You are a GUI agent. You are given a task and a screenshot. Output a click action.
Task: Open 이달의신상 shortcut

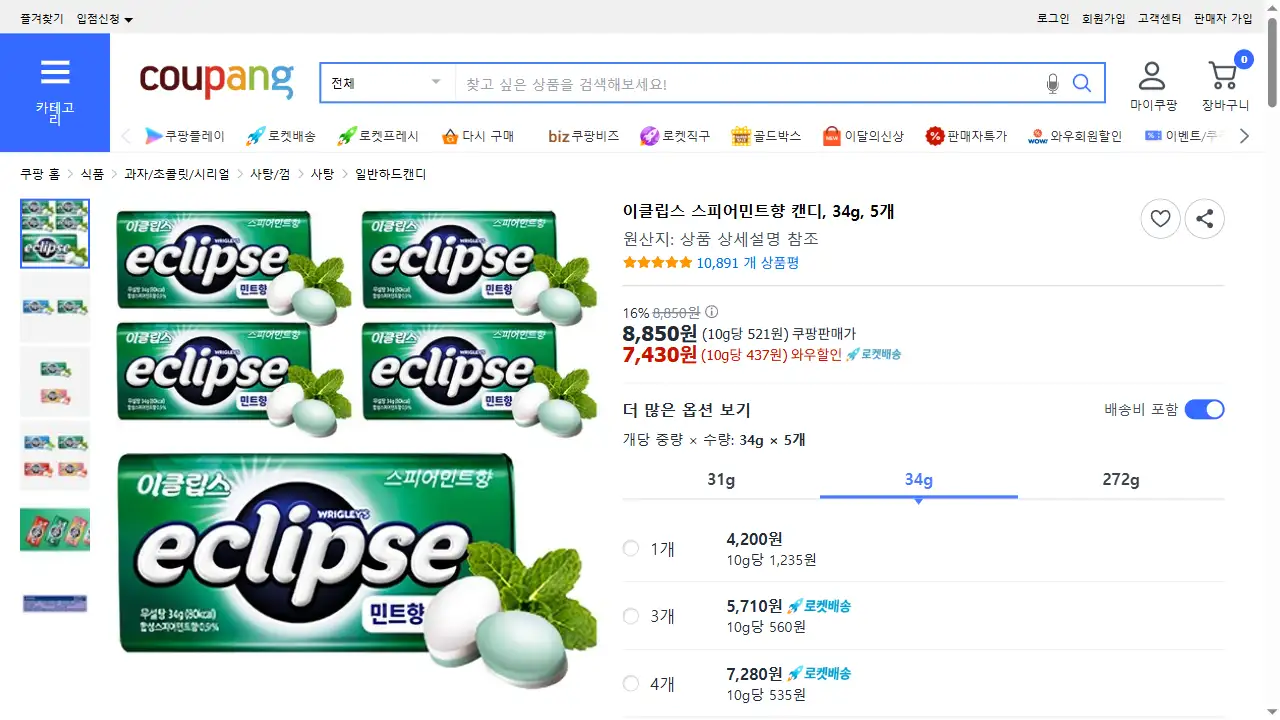pos(863,136)
